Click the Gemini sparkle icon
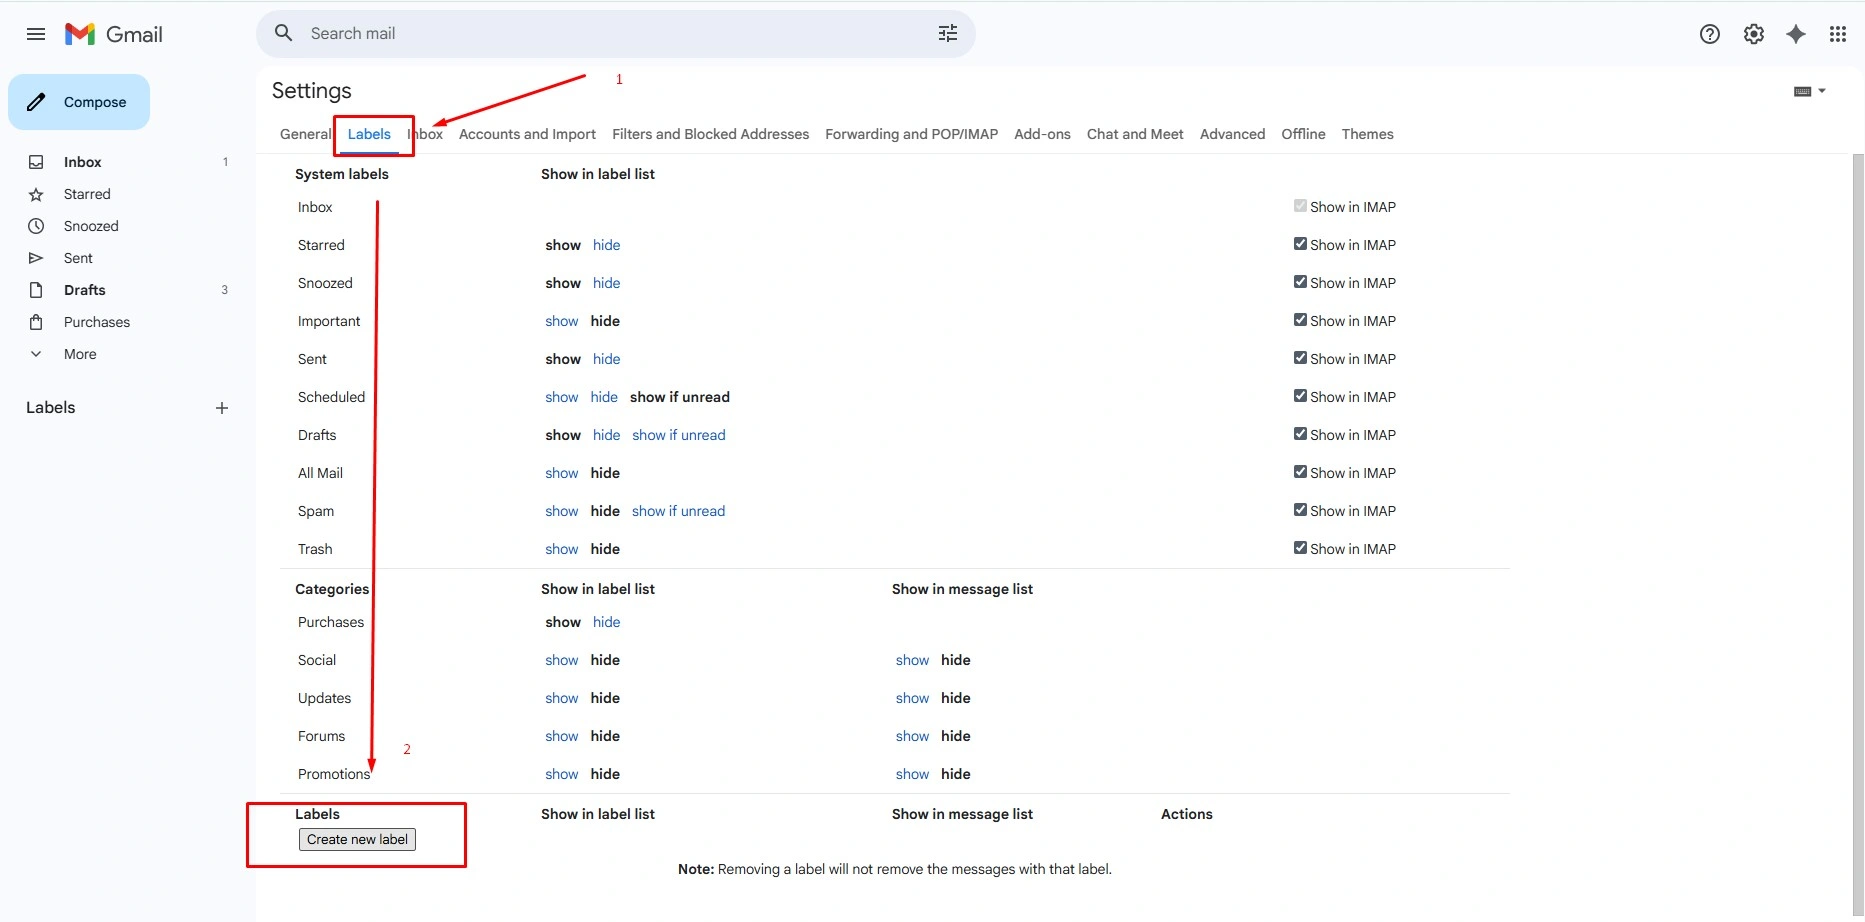Viewport: 1865px width, 922px height. [1796, 34]
